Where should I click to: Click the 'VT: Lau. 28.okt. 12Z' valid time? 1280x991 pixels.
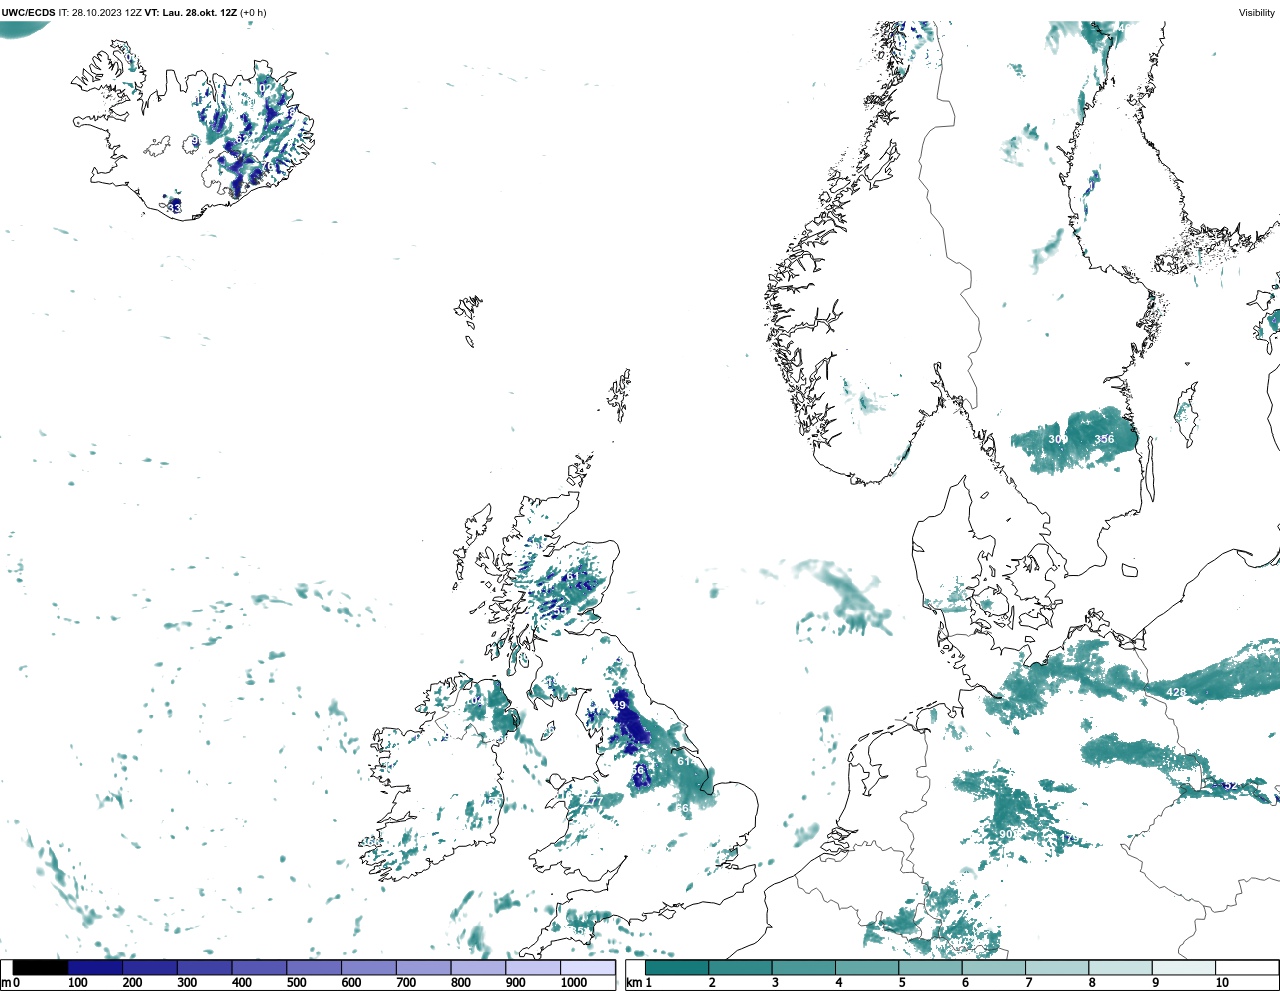tap(190, 13)
